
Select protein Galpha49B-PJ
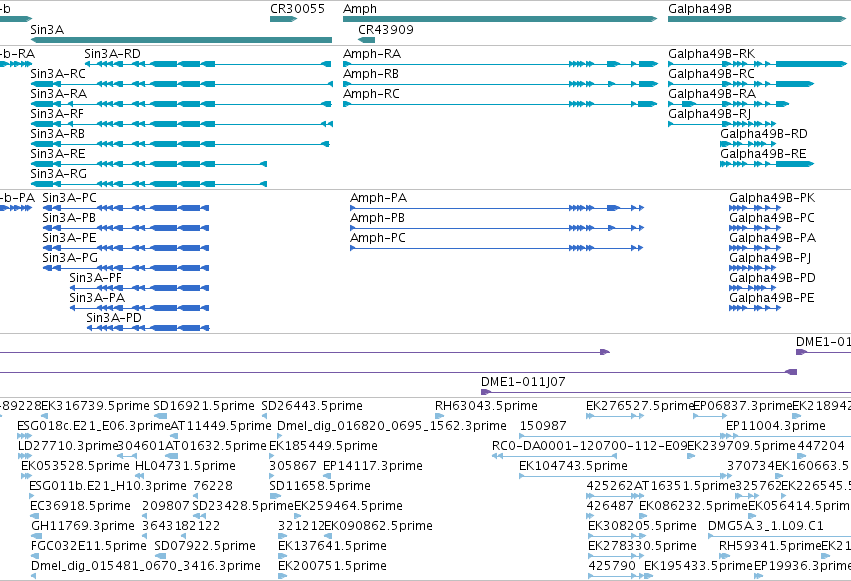[753, 269]
